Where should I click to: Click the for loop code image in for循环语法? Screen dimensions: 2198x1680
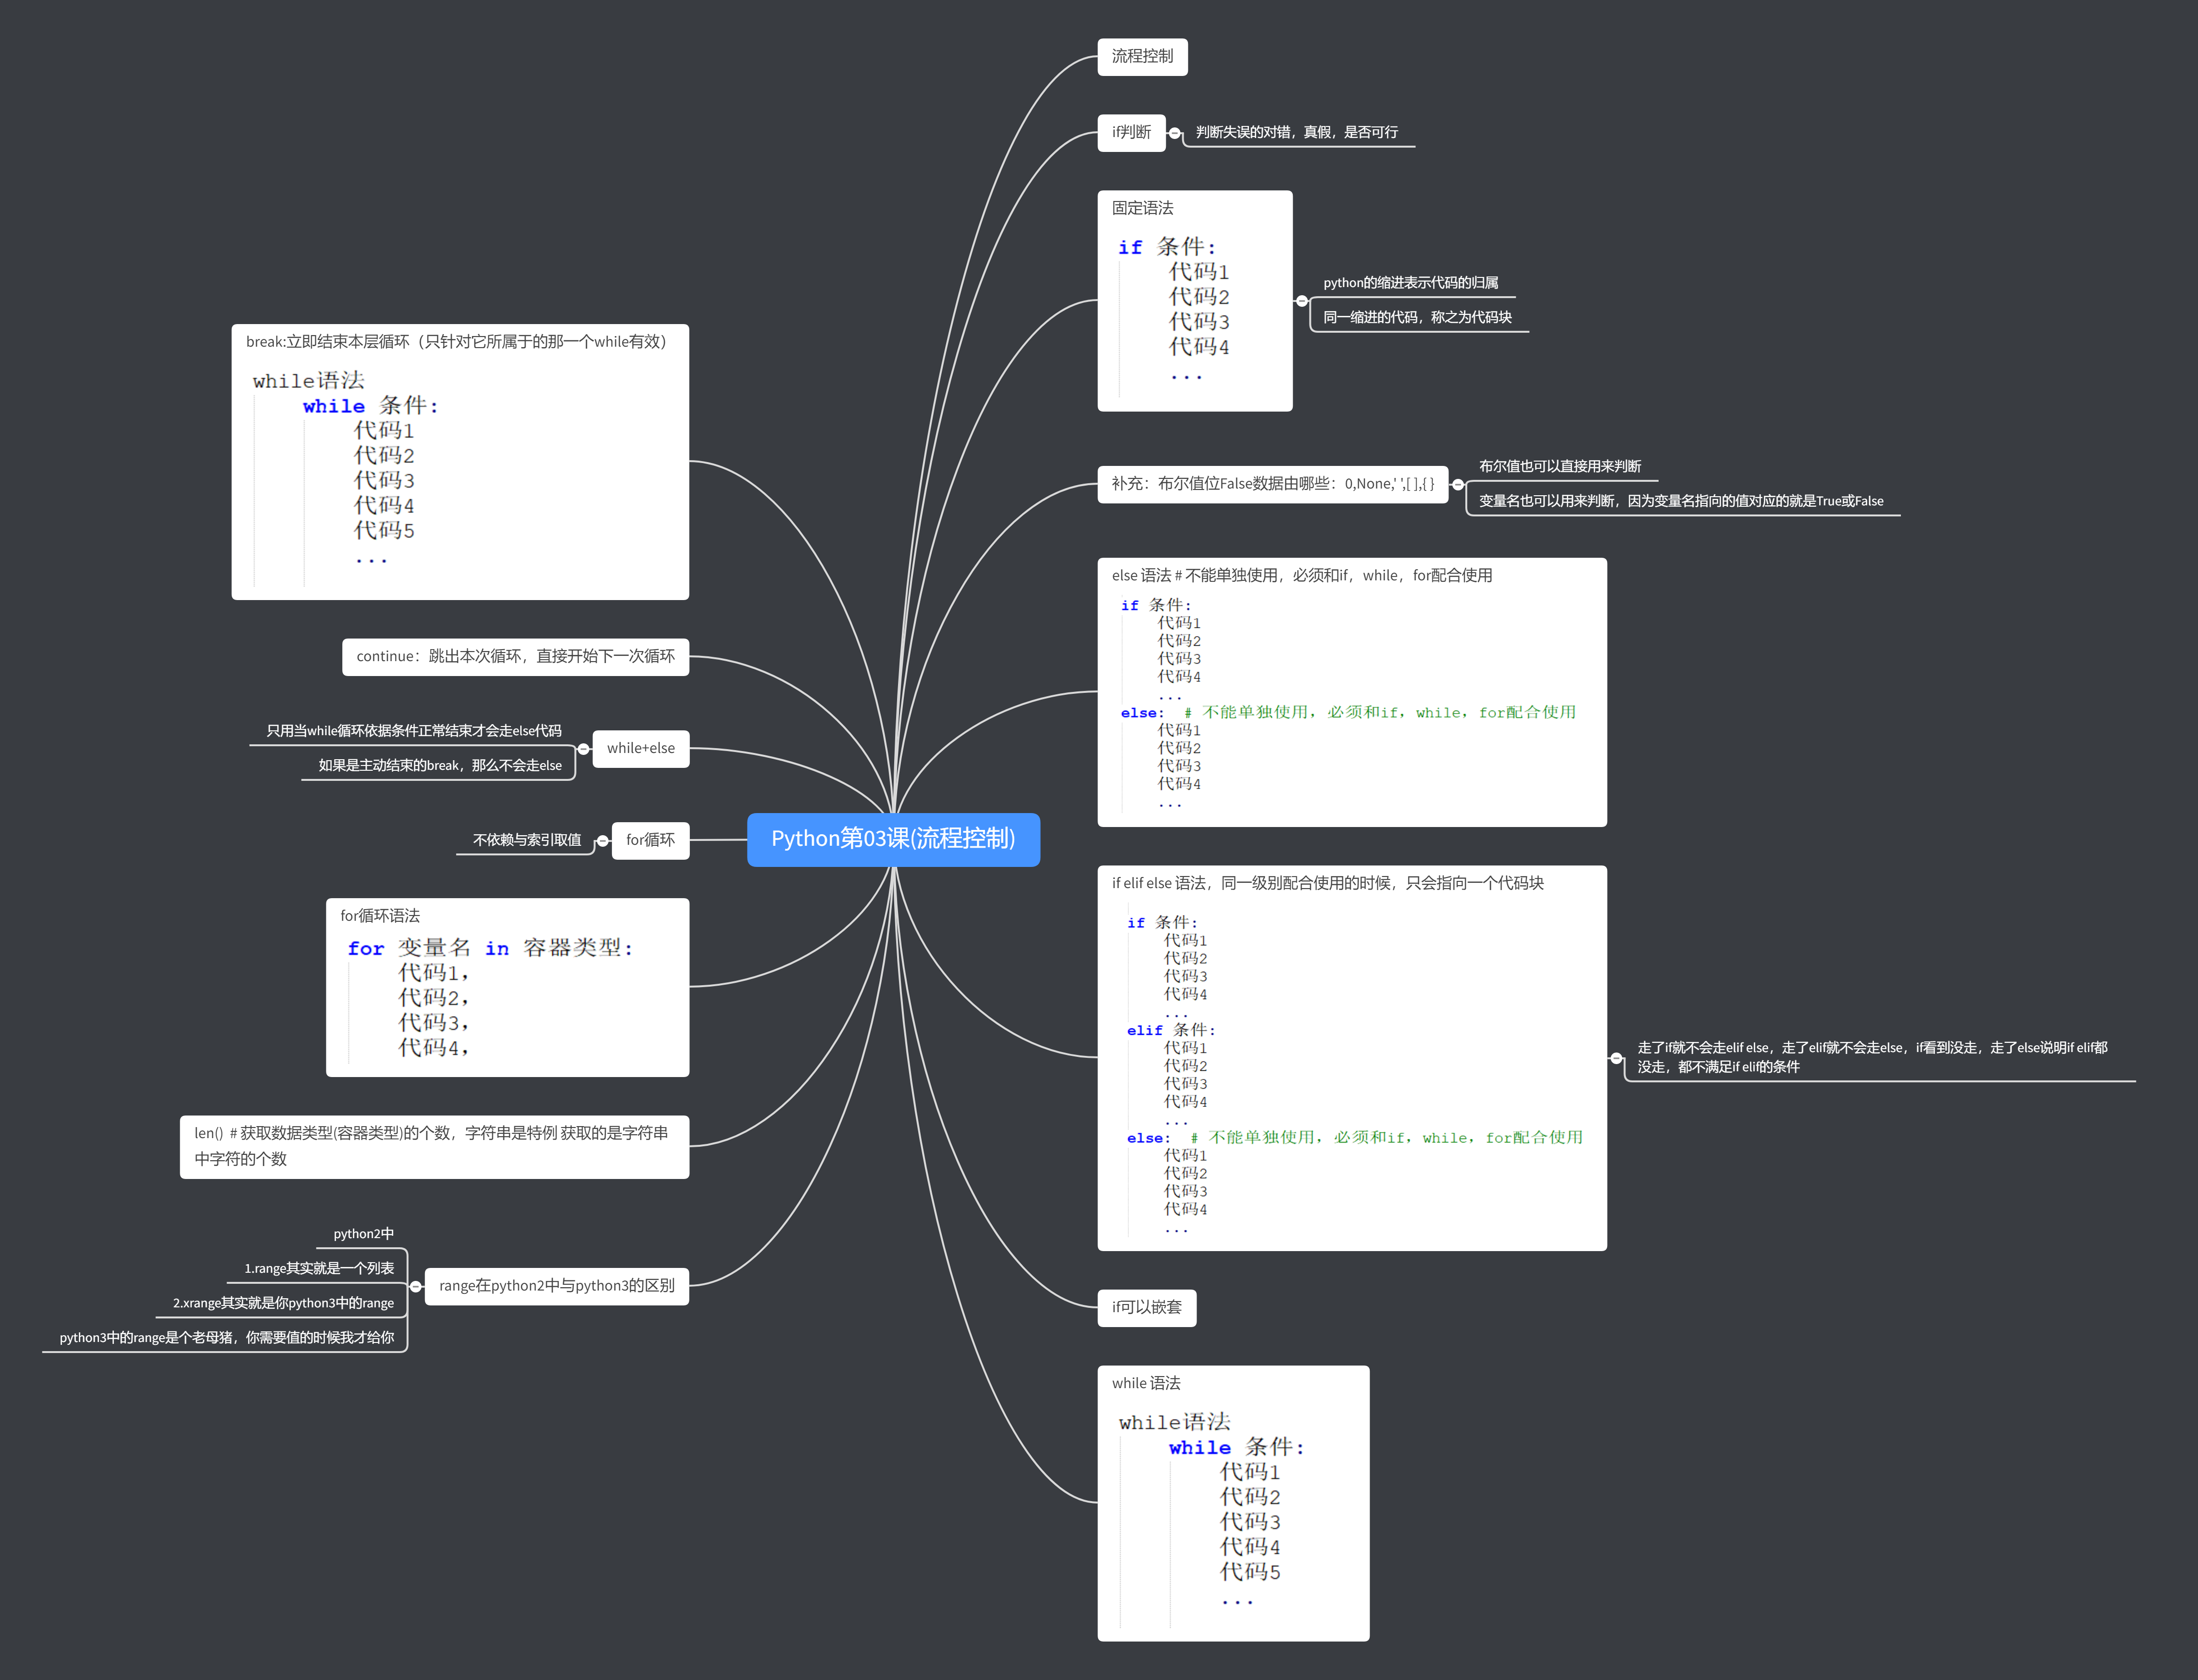click(x=490, y=998)
